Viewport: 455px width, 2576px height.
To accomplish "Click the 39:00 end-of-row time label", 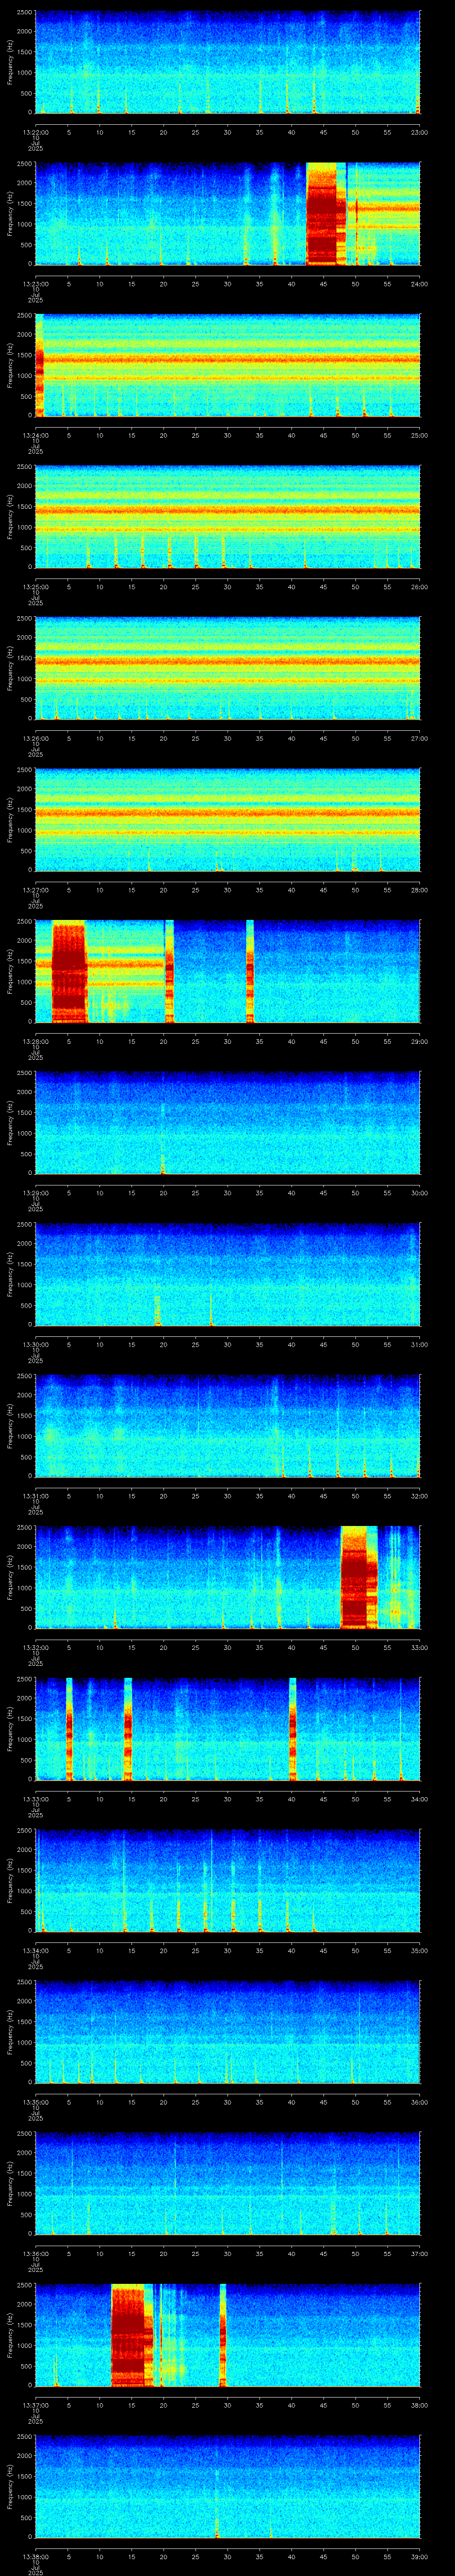I will point(419,2558).
